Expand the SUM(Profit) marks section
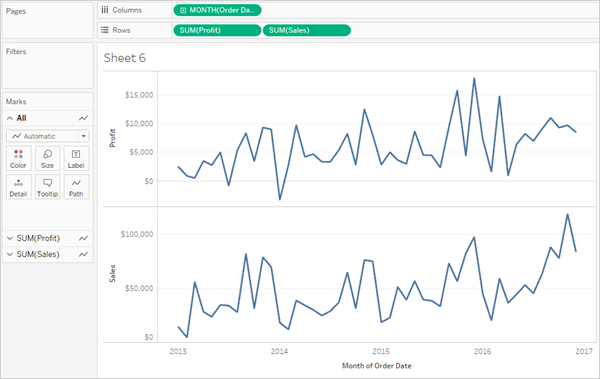Viewport: 600px width, 379px height. coord(10,238)
